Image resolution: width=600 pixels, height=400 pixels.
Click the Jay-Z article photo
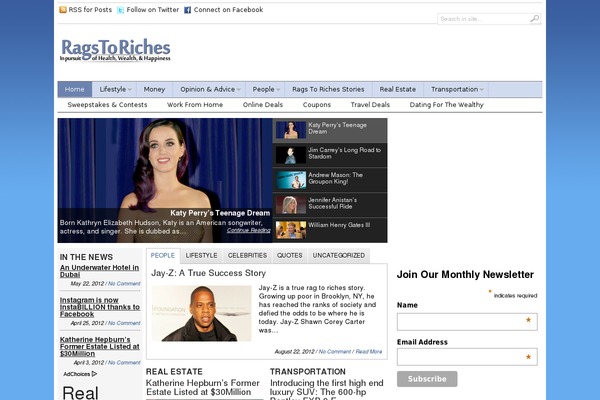point(201,313)
